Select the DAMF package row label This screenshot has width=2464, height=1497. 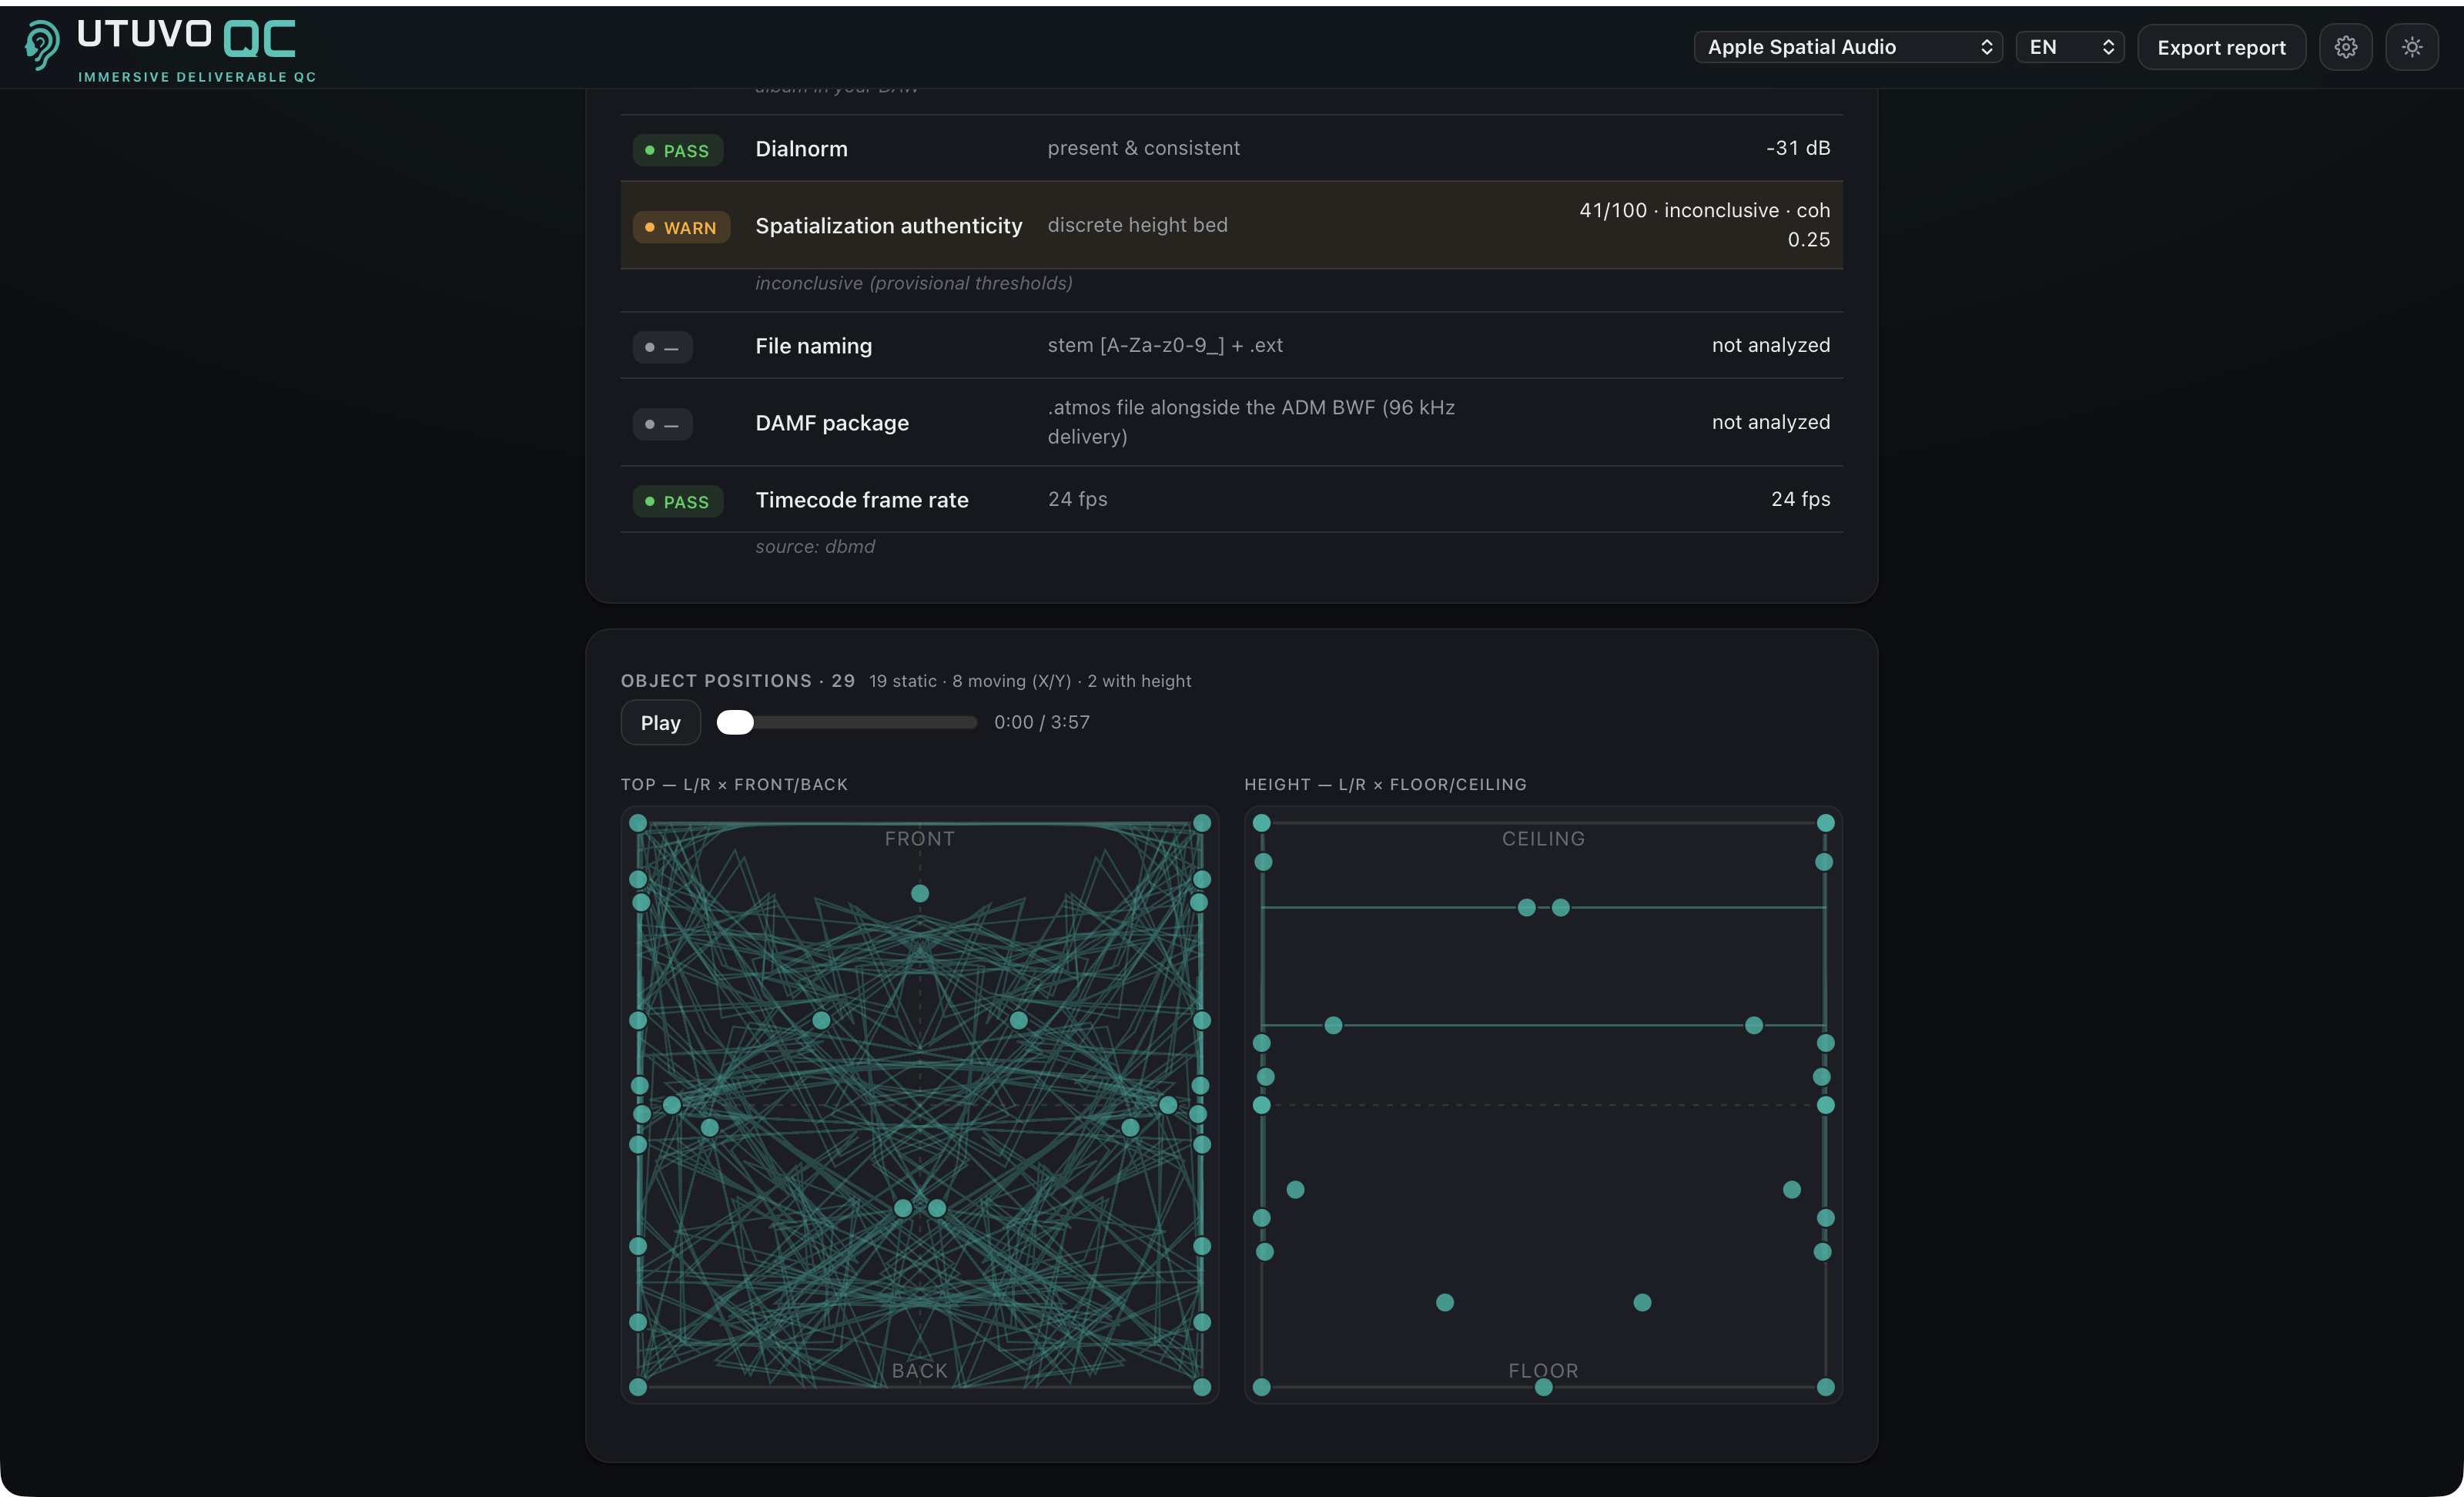tap(832, 423)
